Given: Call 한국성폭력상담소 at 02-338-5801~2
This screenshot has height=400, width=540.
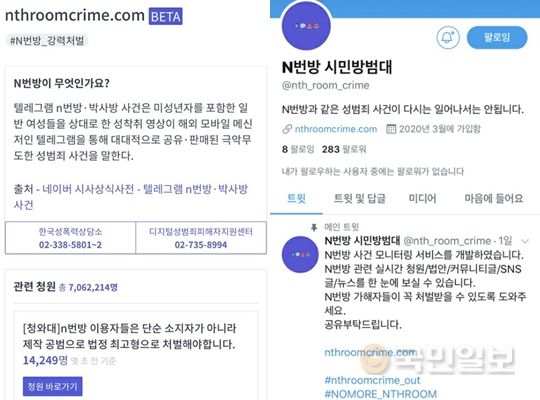Looking at the screenshot, I should tap(70, 238).
